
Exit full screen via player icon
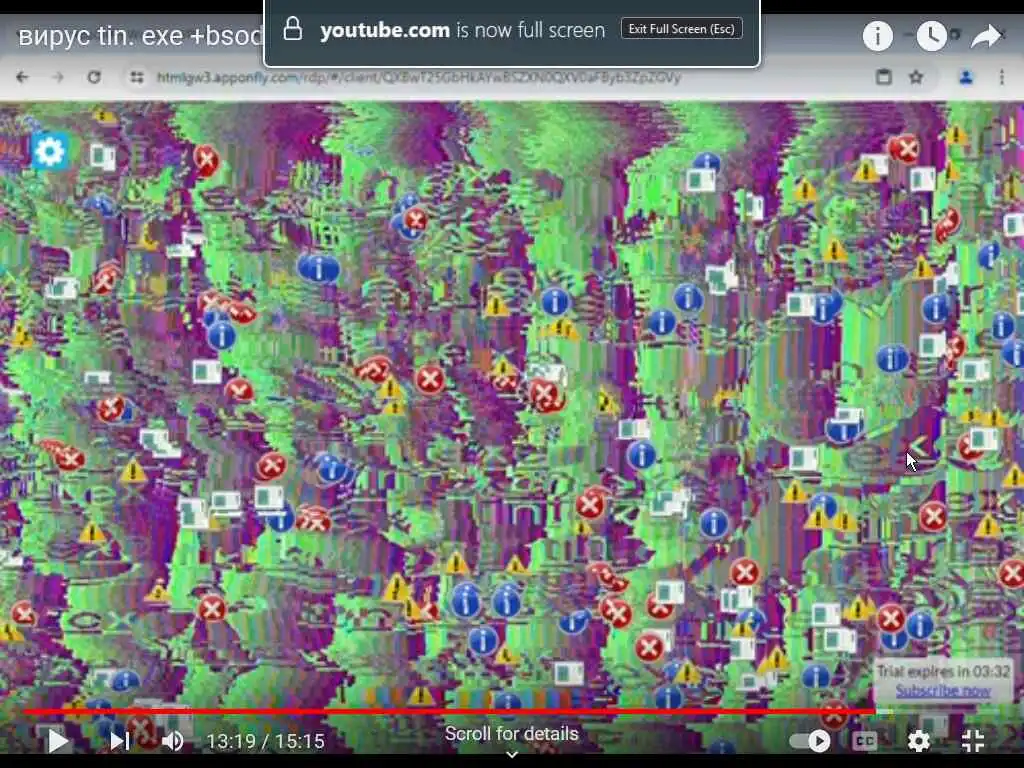pos(973,741)
